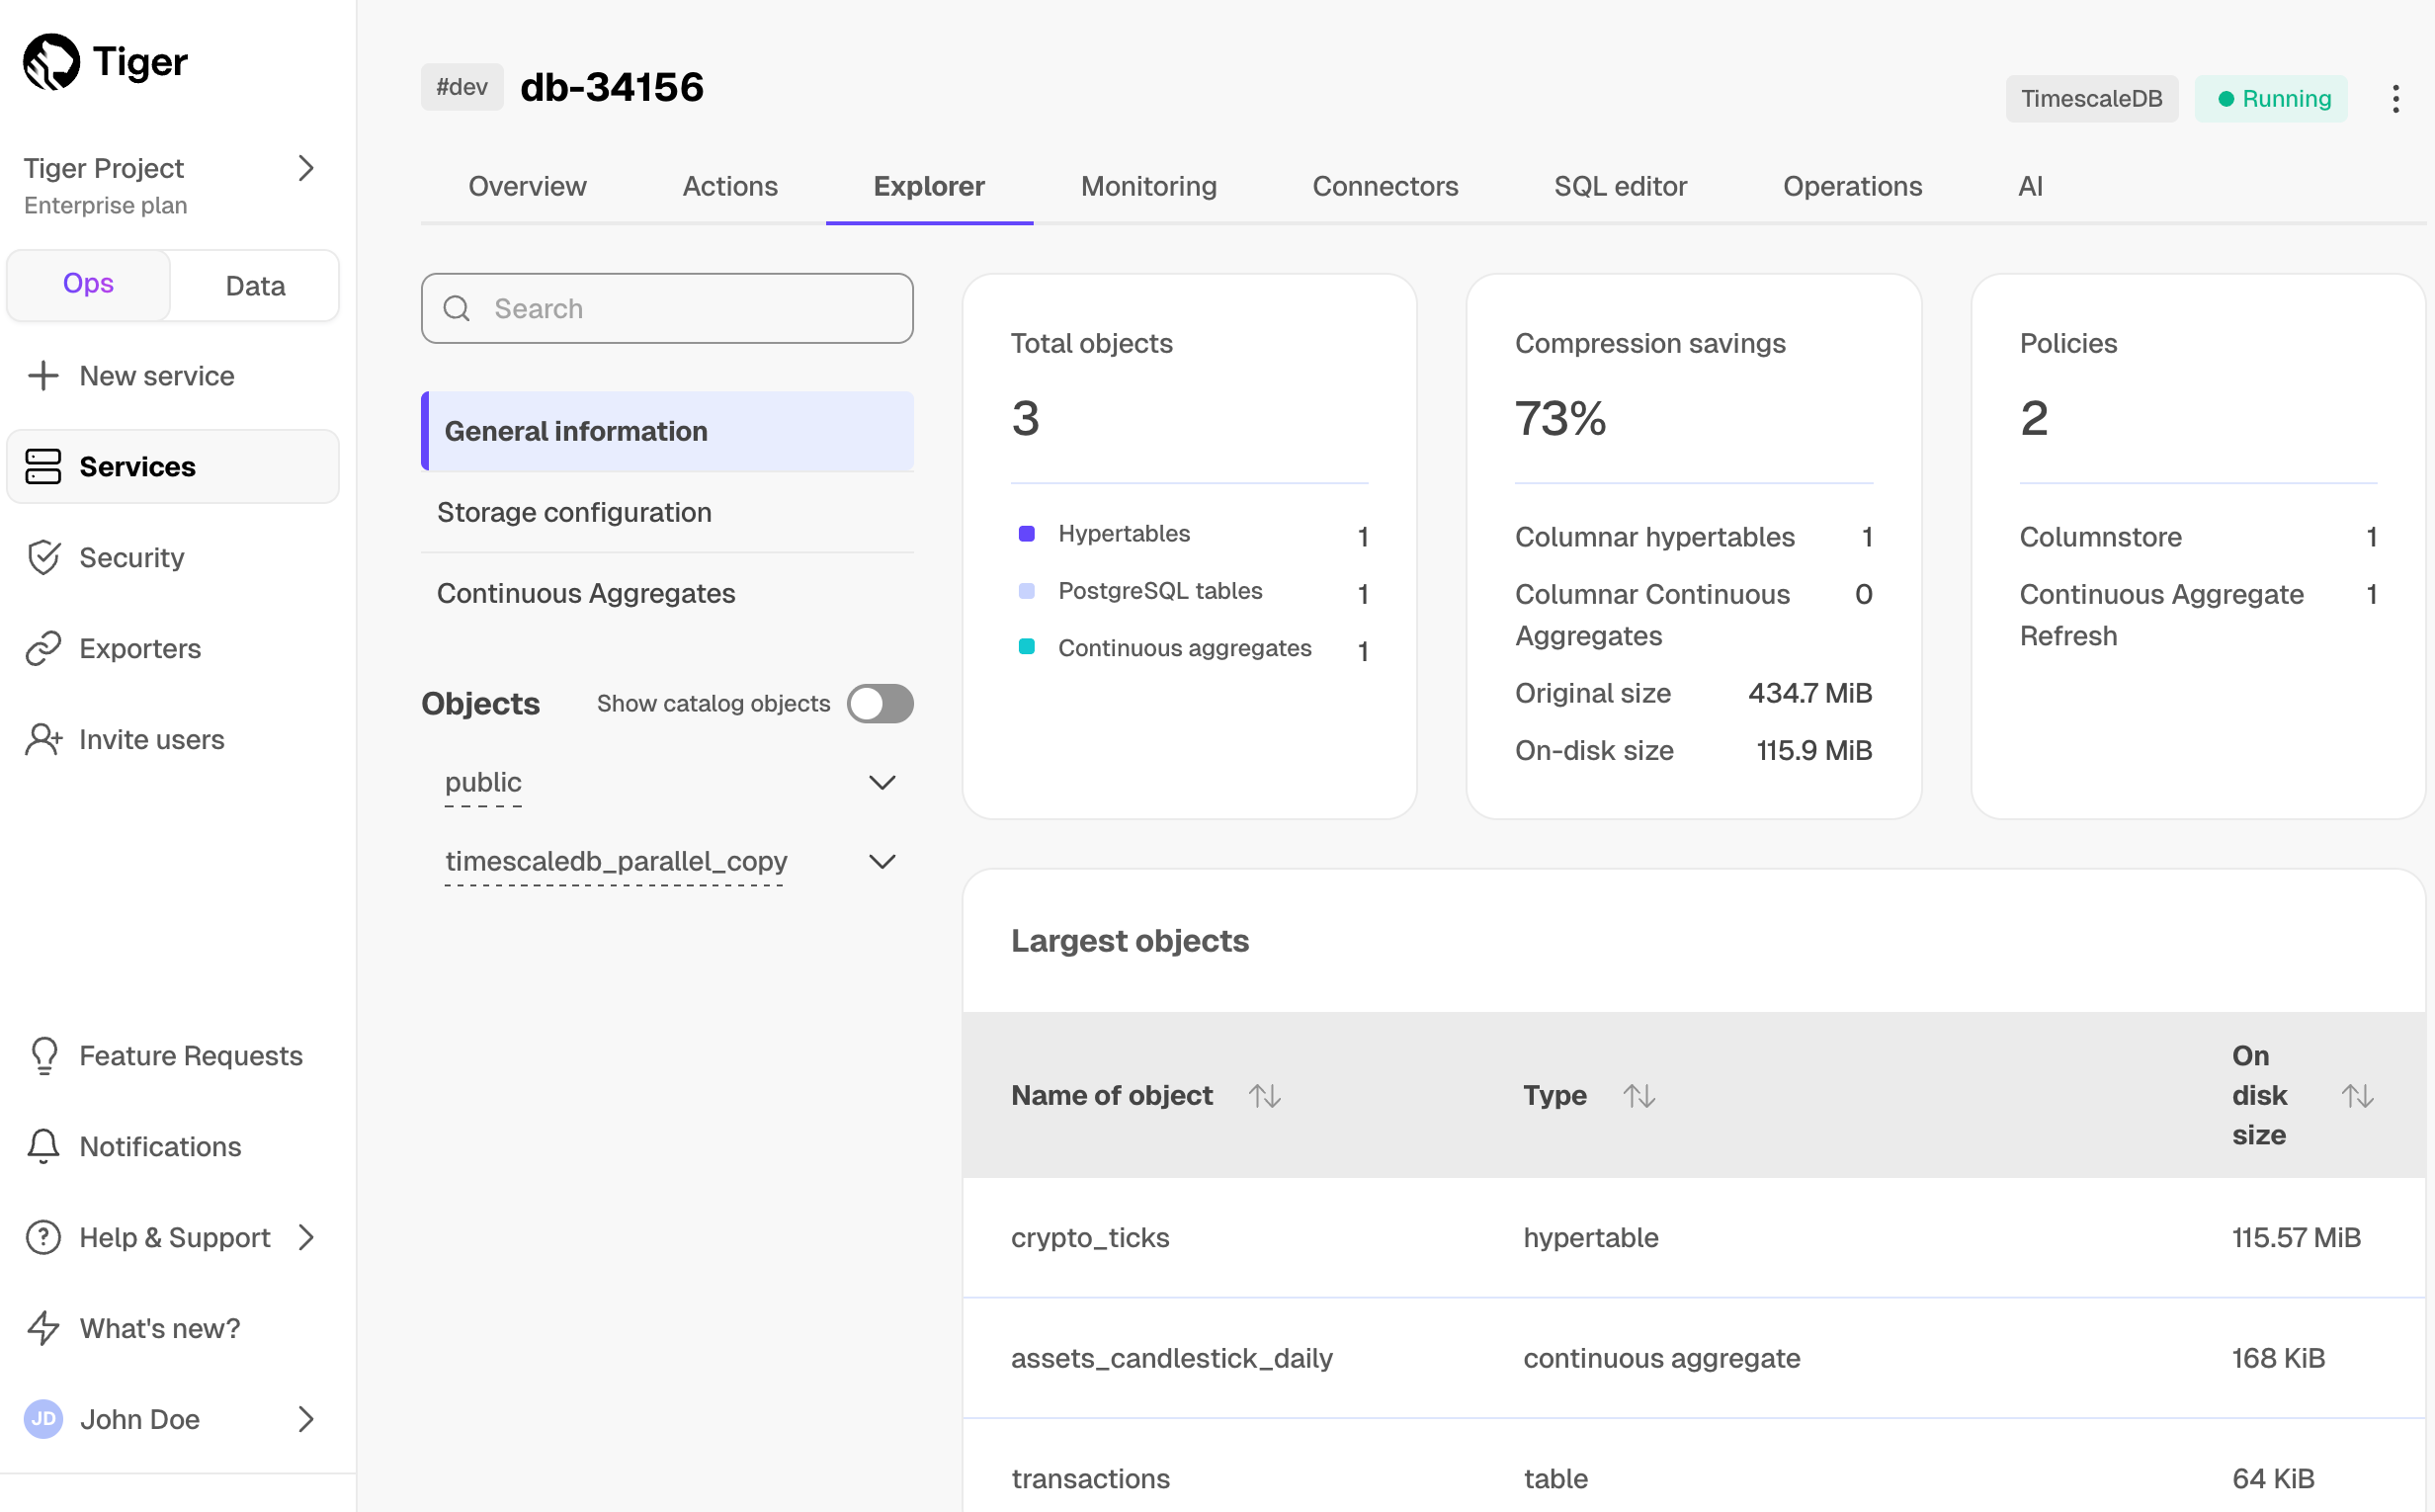Click the Tiger logo icon
Viewport: 2435px width, 1512px height.
pos(51,62)
